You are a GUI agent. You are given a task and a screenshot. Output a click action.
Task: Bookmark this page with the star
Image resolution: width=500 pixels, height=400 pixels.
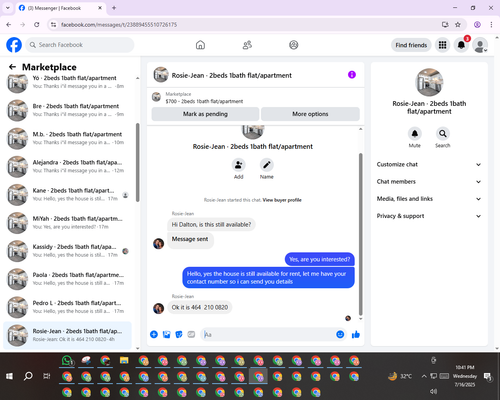pyautogui.click(x=458, y=25)
